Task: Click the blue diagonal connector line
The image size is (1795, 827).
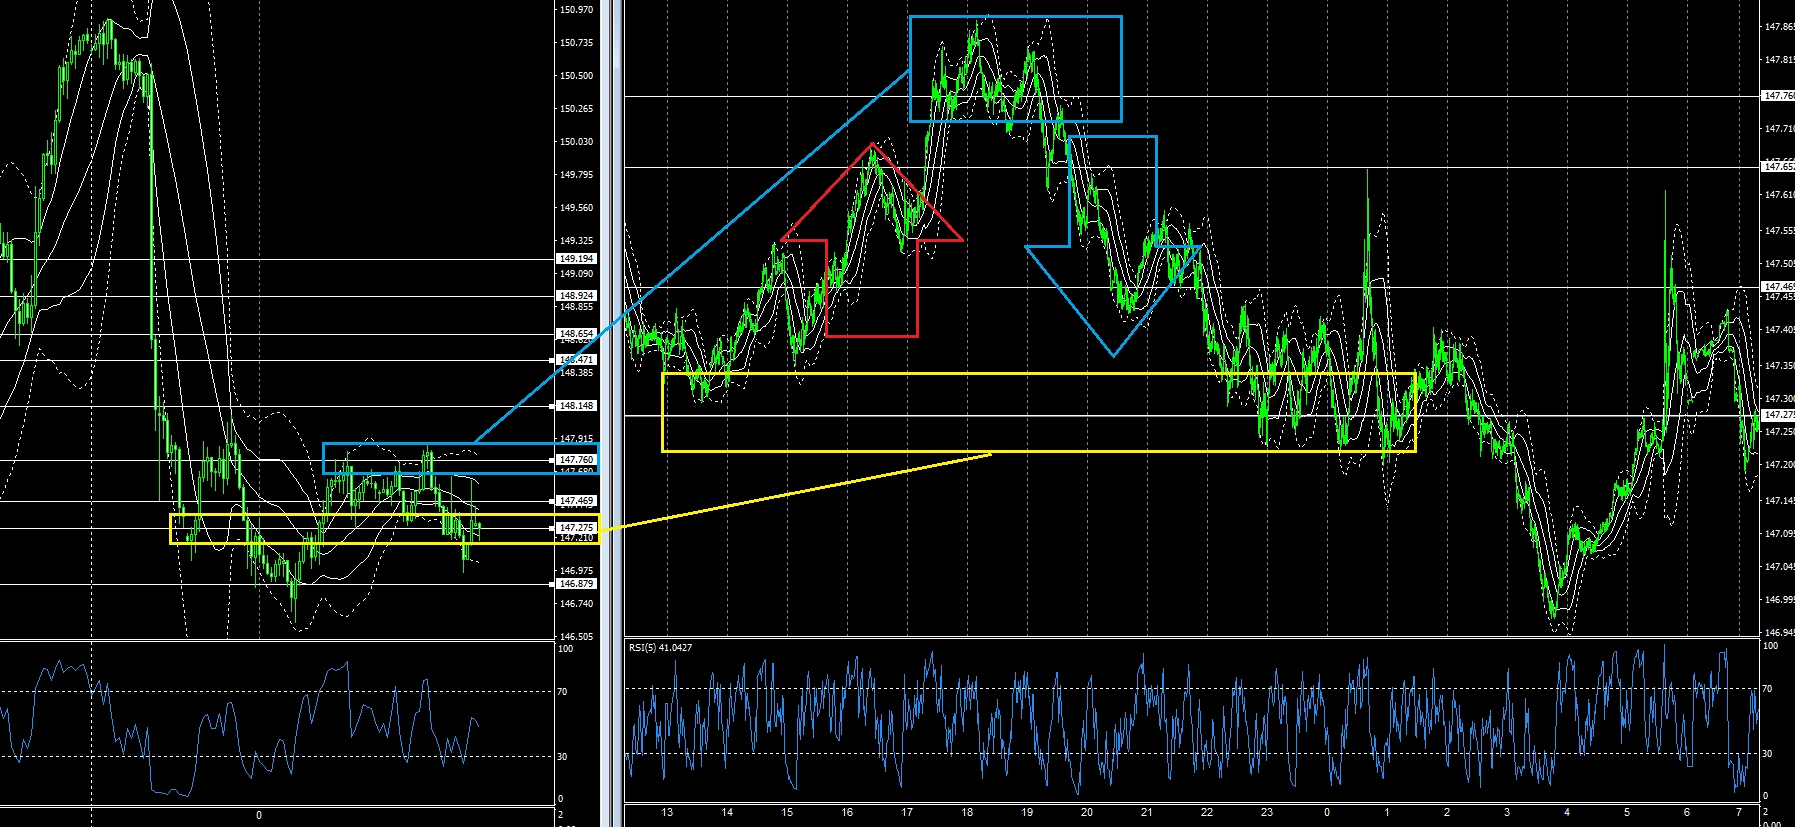Action: [690, 258]
